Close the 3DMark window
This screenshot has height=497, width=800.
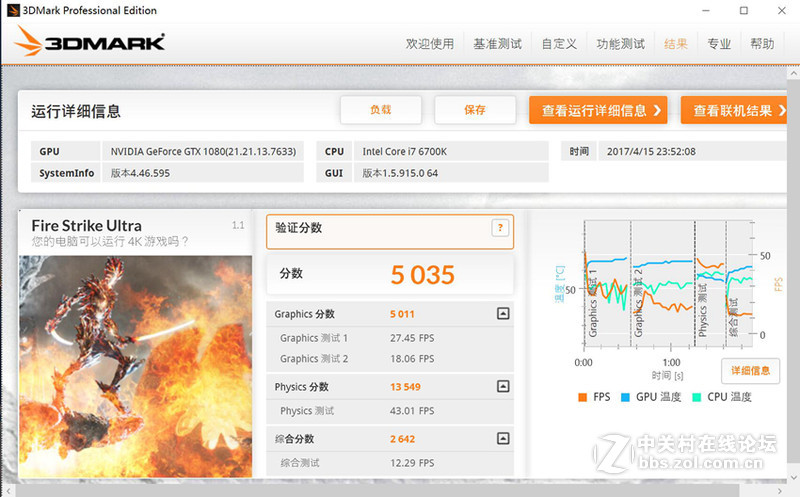click(x=782, y=10)
